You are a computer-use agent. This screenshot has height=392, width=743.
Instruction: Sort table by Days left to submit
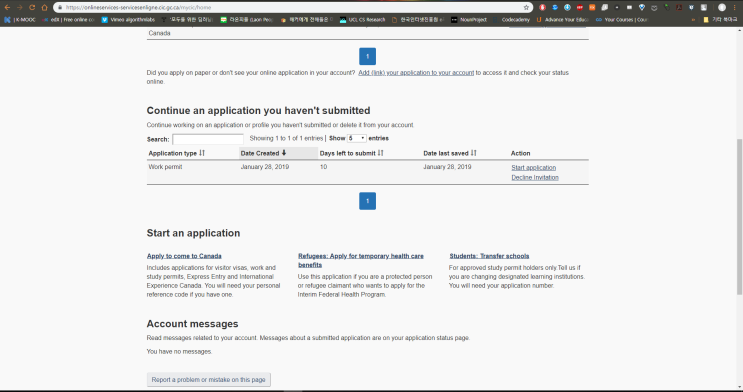tap(351, 153)
